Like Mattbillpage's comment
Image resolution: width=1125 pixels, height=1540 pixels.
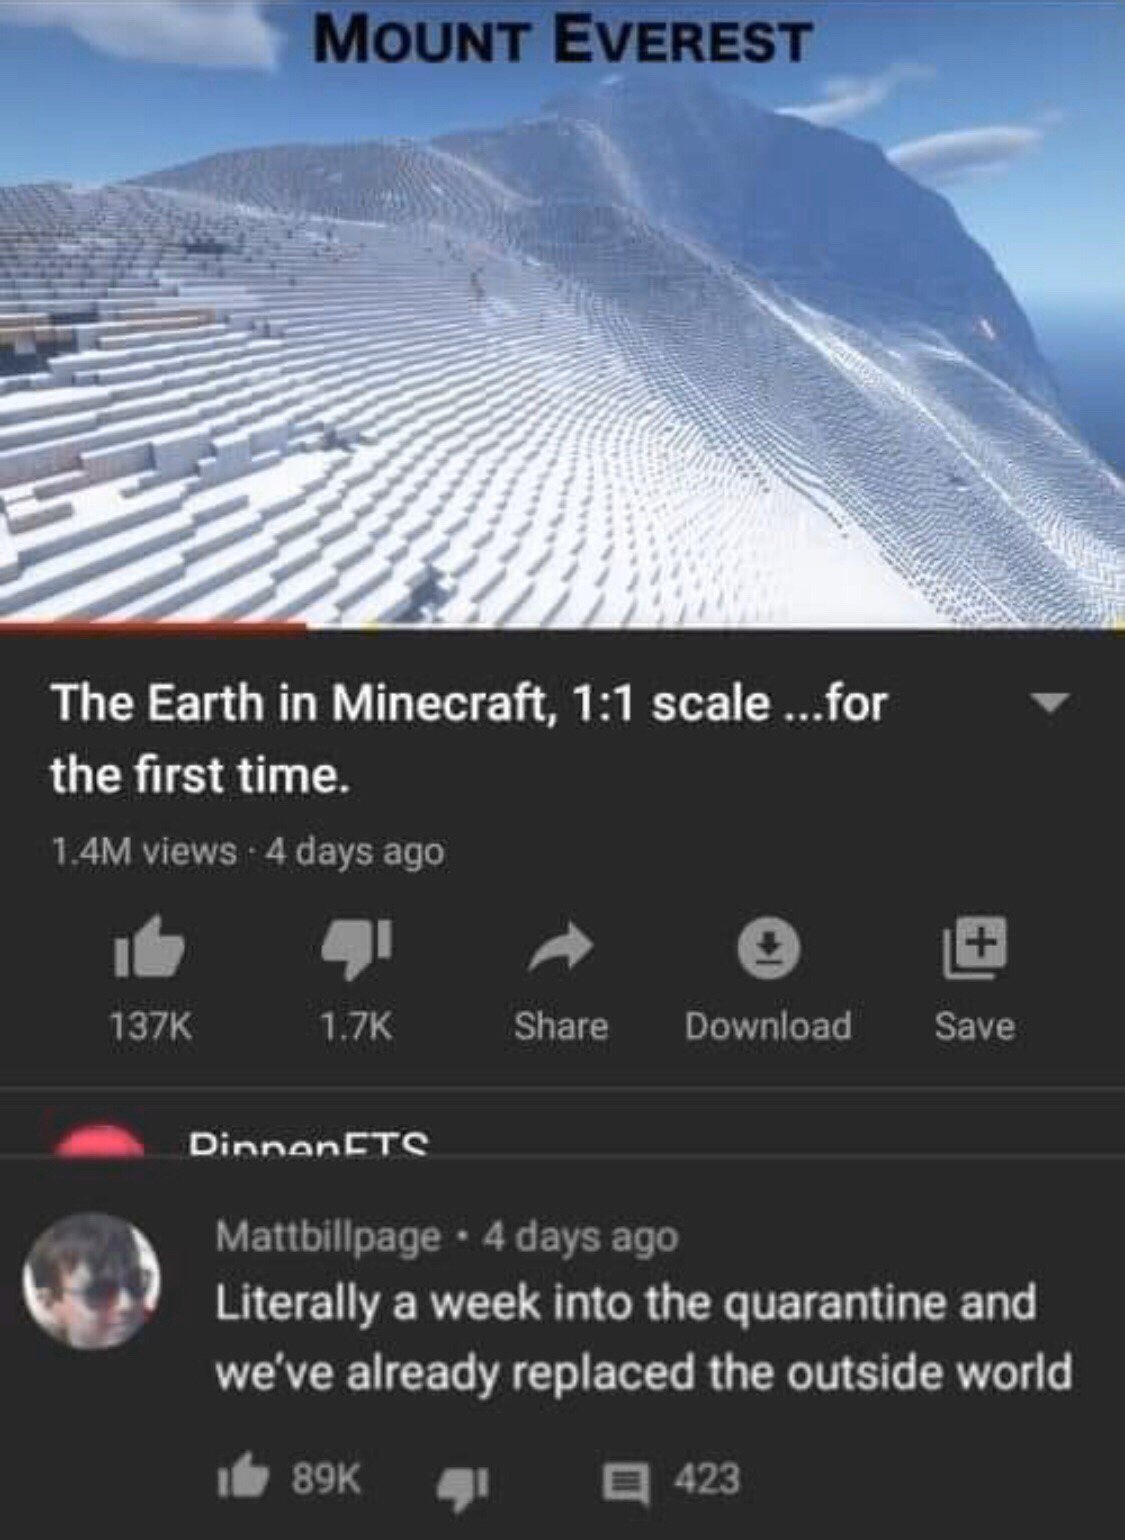[x=243, y=1480]
